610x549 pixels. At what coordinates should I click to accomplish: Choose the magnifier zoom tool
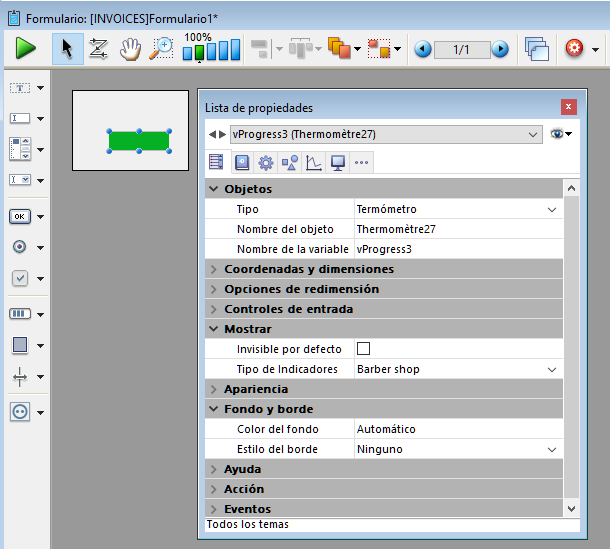click(160, 48)
